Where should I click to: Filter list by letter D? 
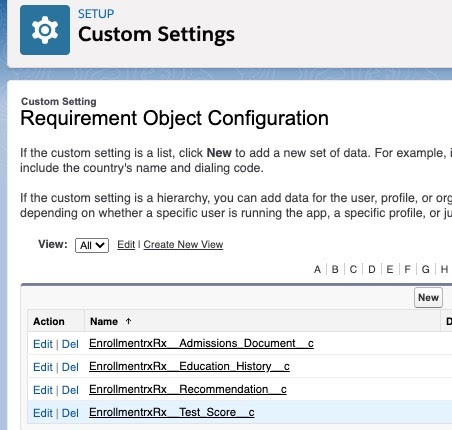[372, 269]
